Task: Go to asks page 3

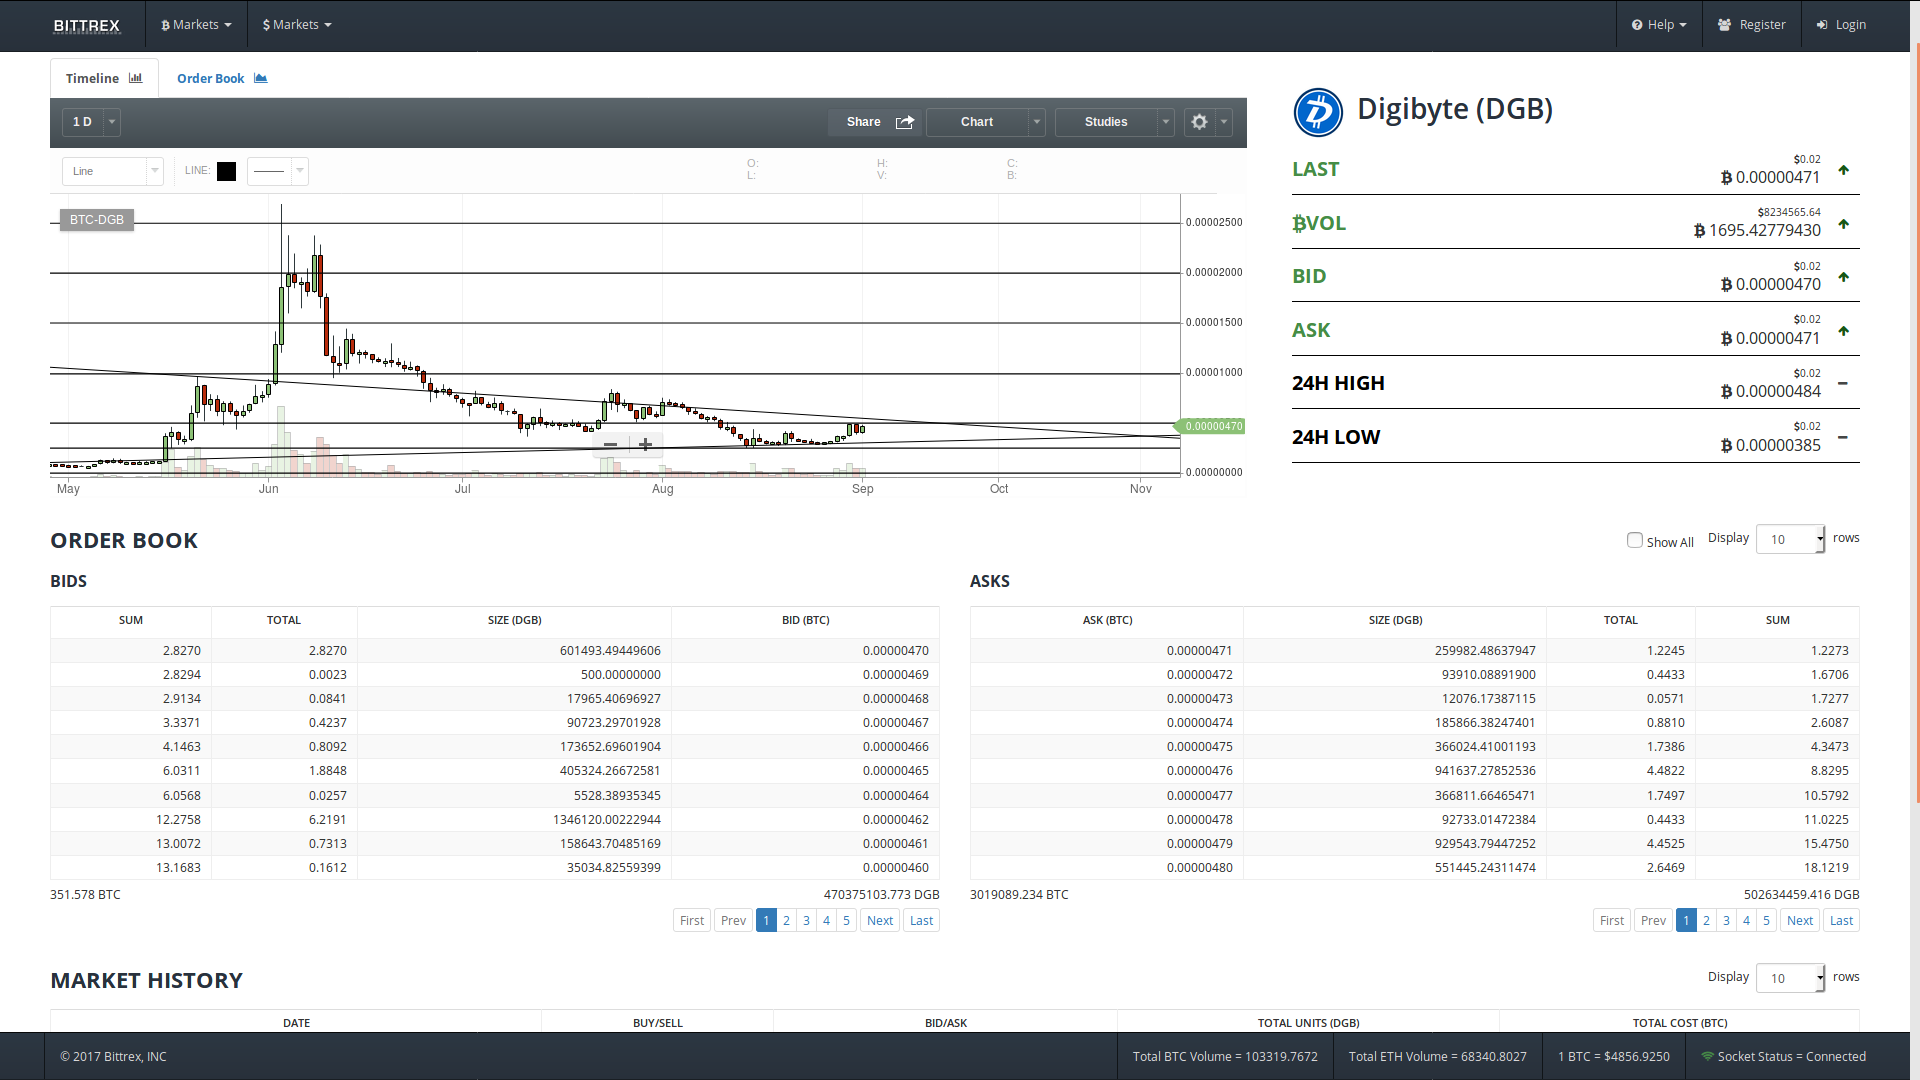Action: tap(1726, 921)
